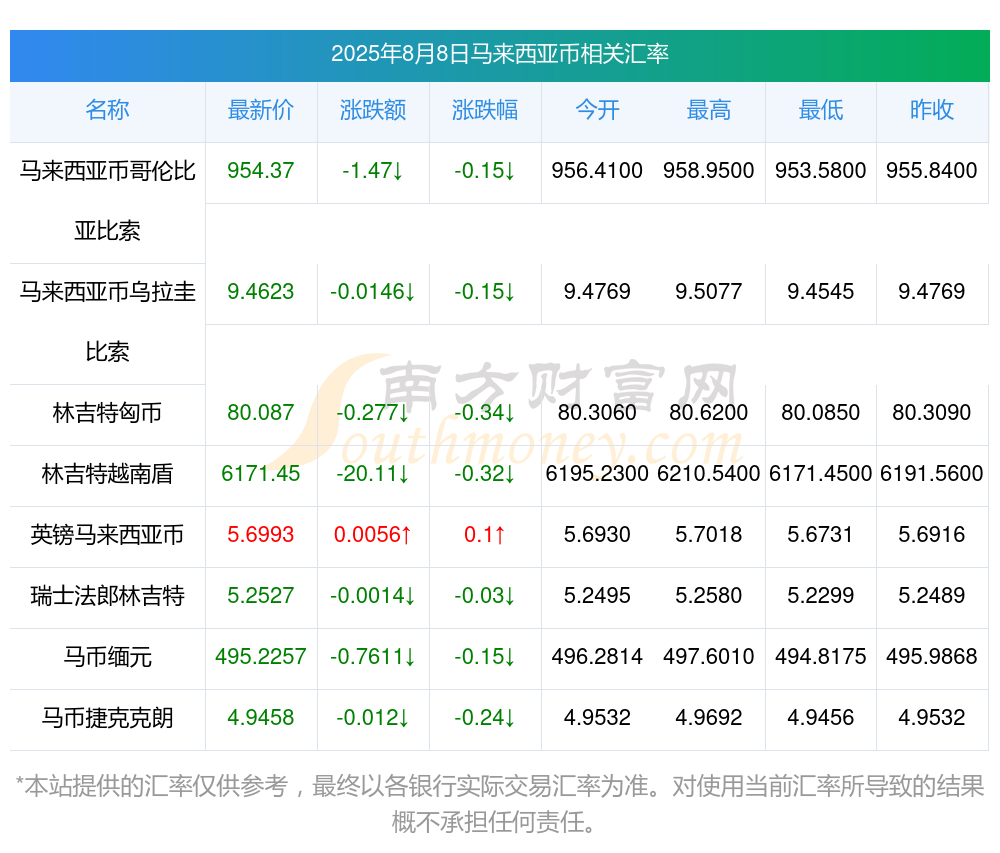Click the low value 5.2299
The image size is (1000, 853).
[821, 595]
